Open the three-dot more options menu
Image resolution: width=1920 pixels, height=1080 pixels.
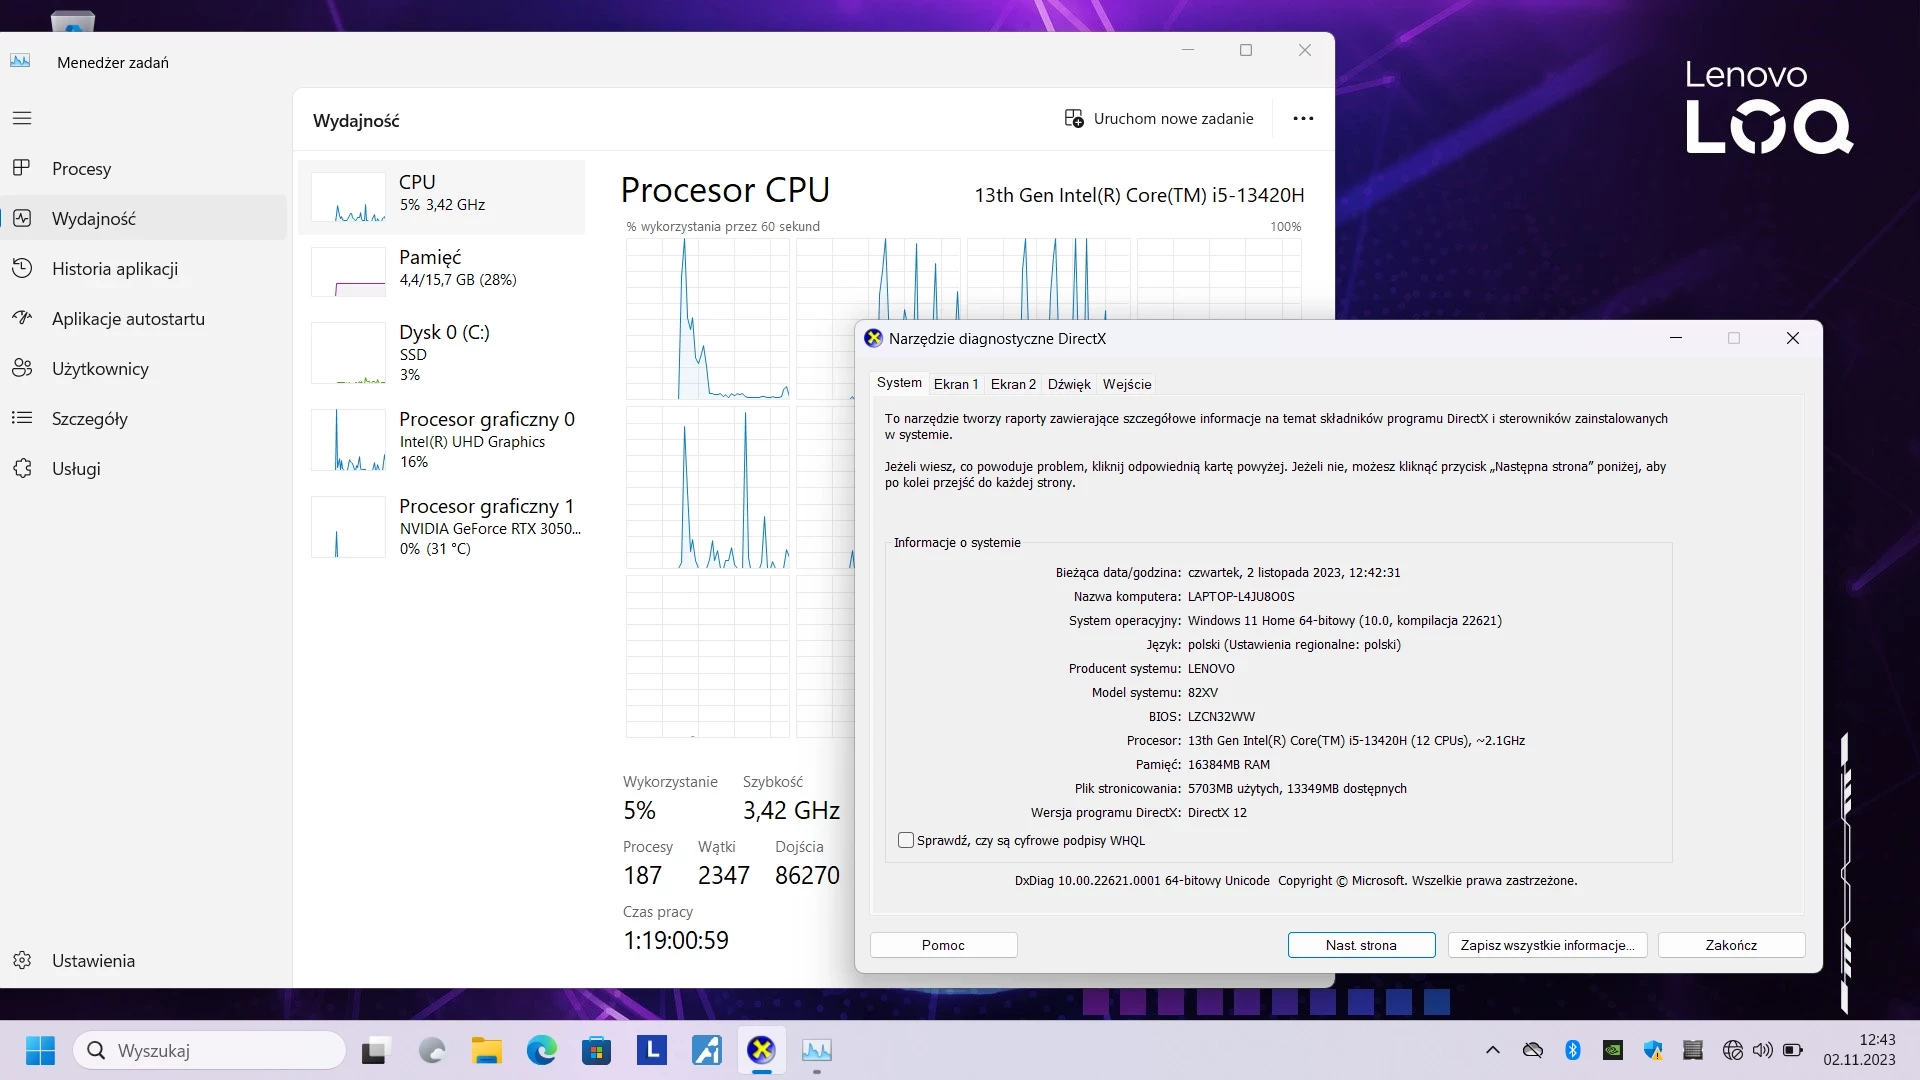pyautogui.click(x=1303, y=118)
